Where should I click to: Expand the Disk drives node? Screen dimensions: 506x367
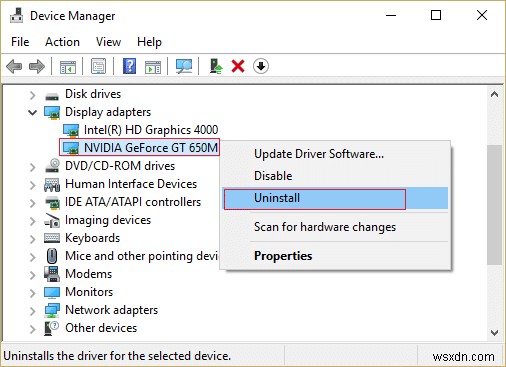pos(32,95)
